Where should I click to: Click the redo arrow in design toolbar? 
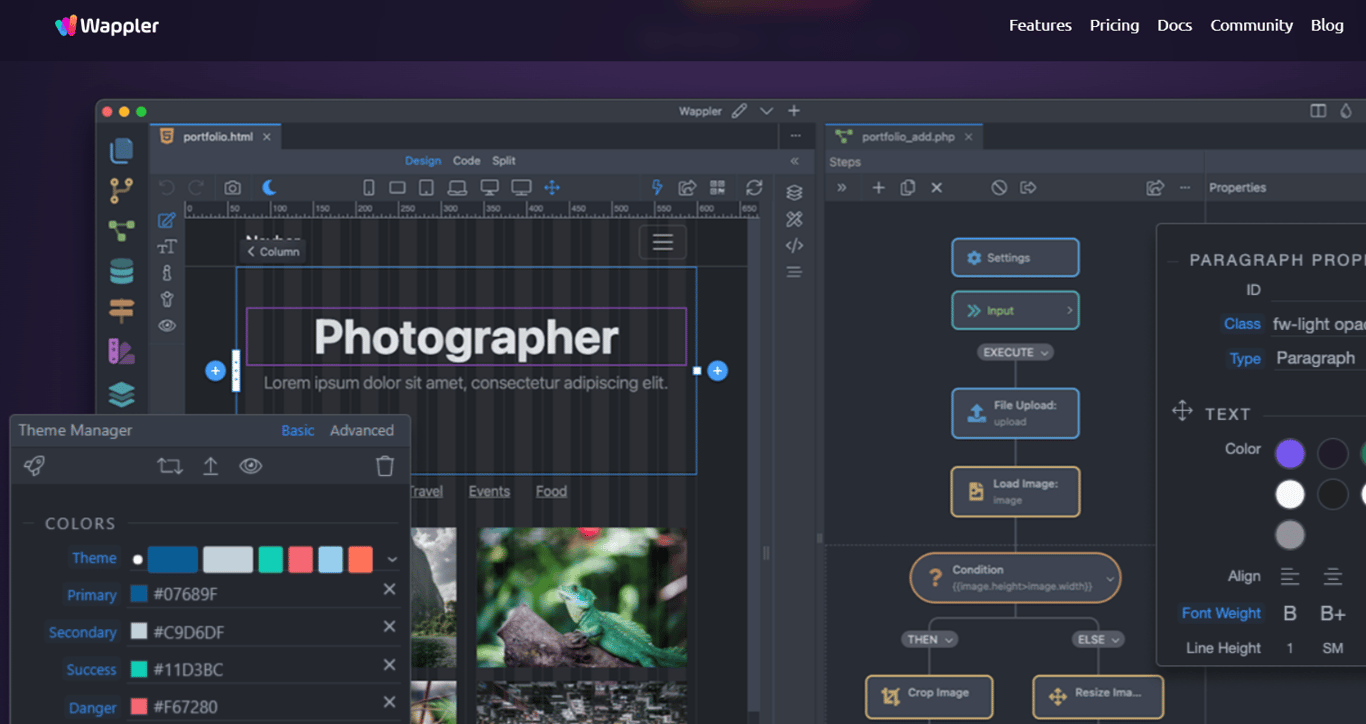coord(196,187)
